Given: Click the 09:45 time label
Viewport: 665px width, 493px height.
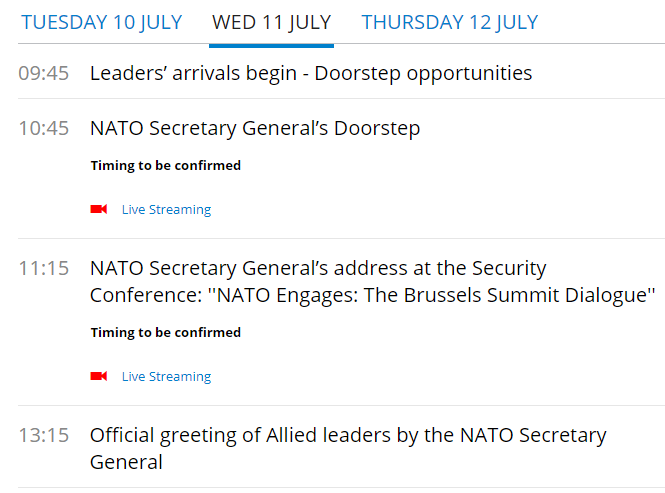Looking at the screenshot, I should 43,73.
